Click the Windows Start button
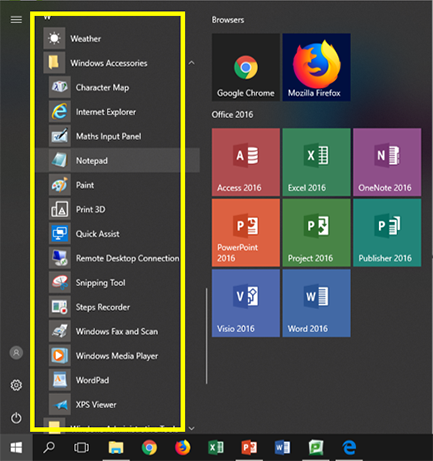Viewport: 433px width, 461px height. (16, 447)
